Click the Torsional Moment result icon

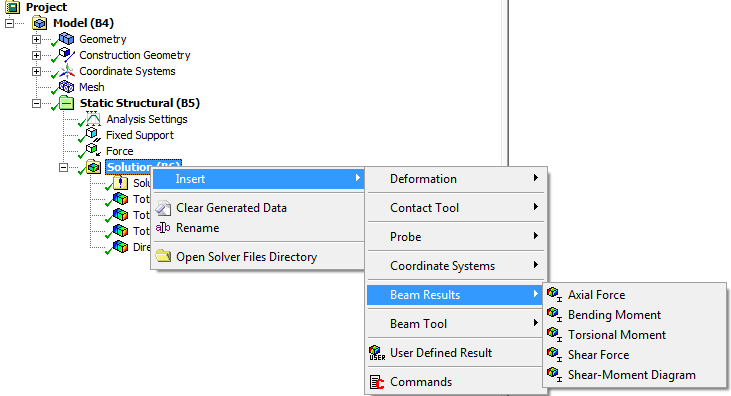[x=554, y=334]
